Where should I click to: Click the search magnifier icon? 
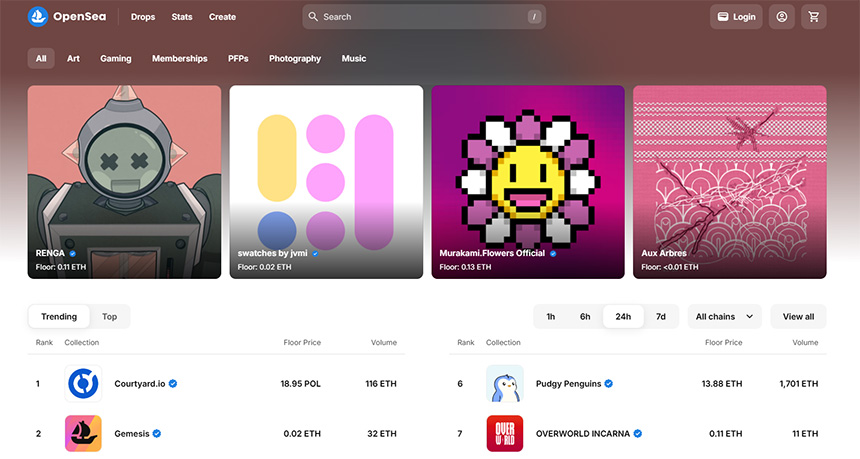[x=313, y=16]
